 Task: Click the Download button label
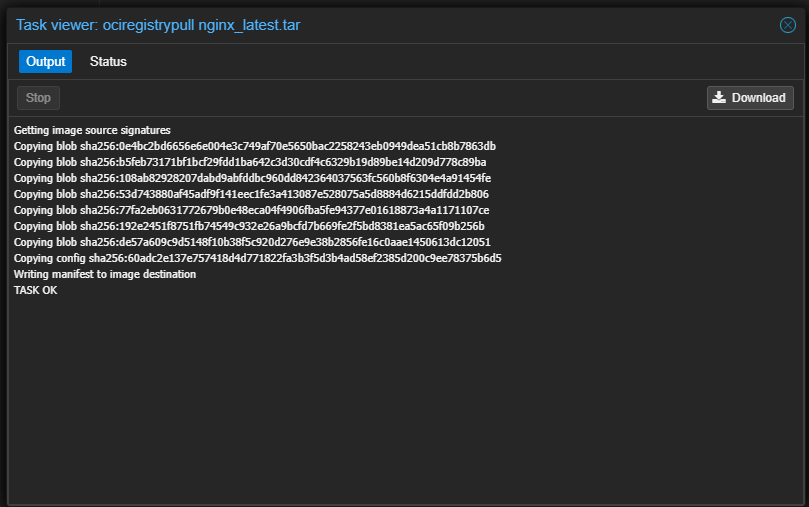click(x=758, y=98)
